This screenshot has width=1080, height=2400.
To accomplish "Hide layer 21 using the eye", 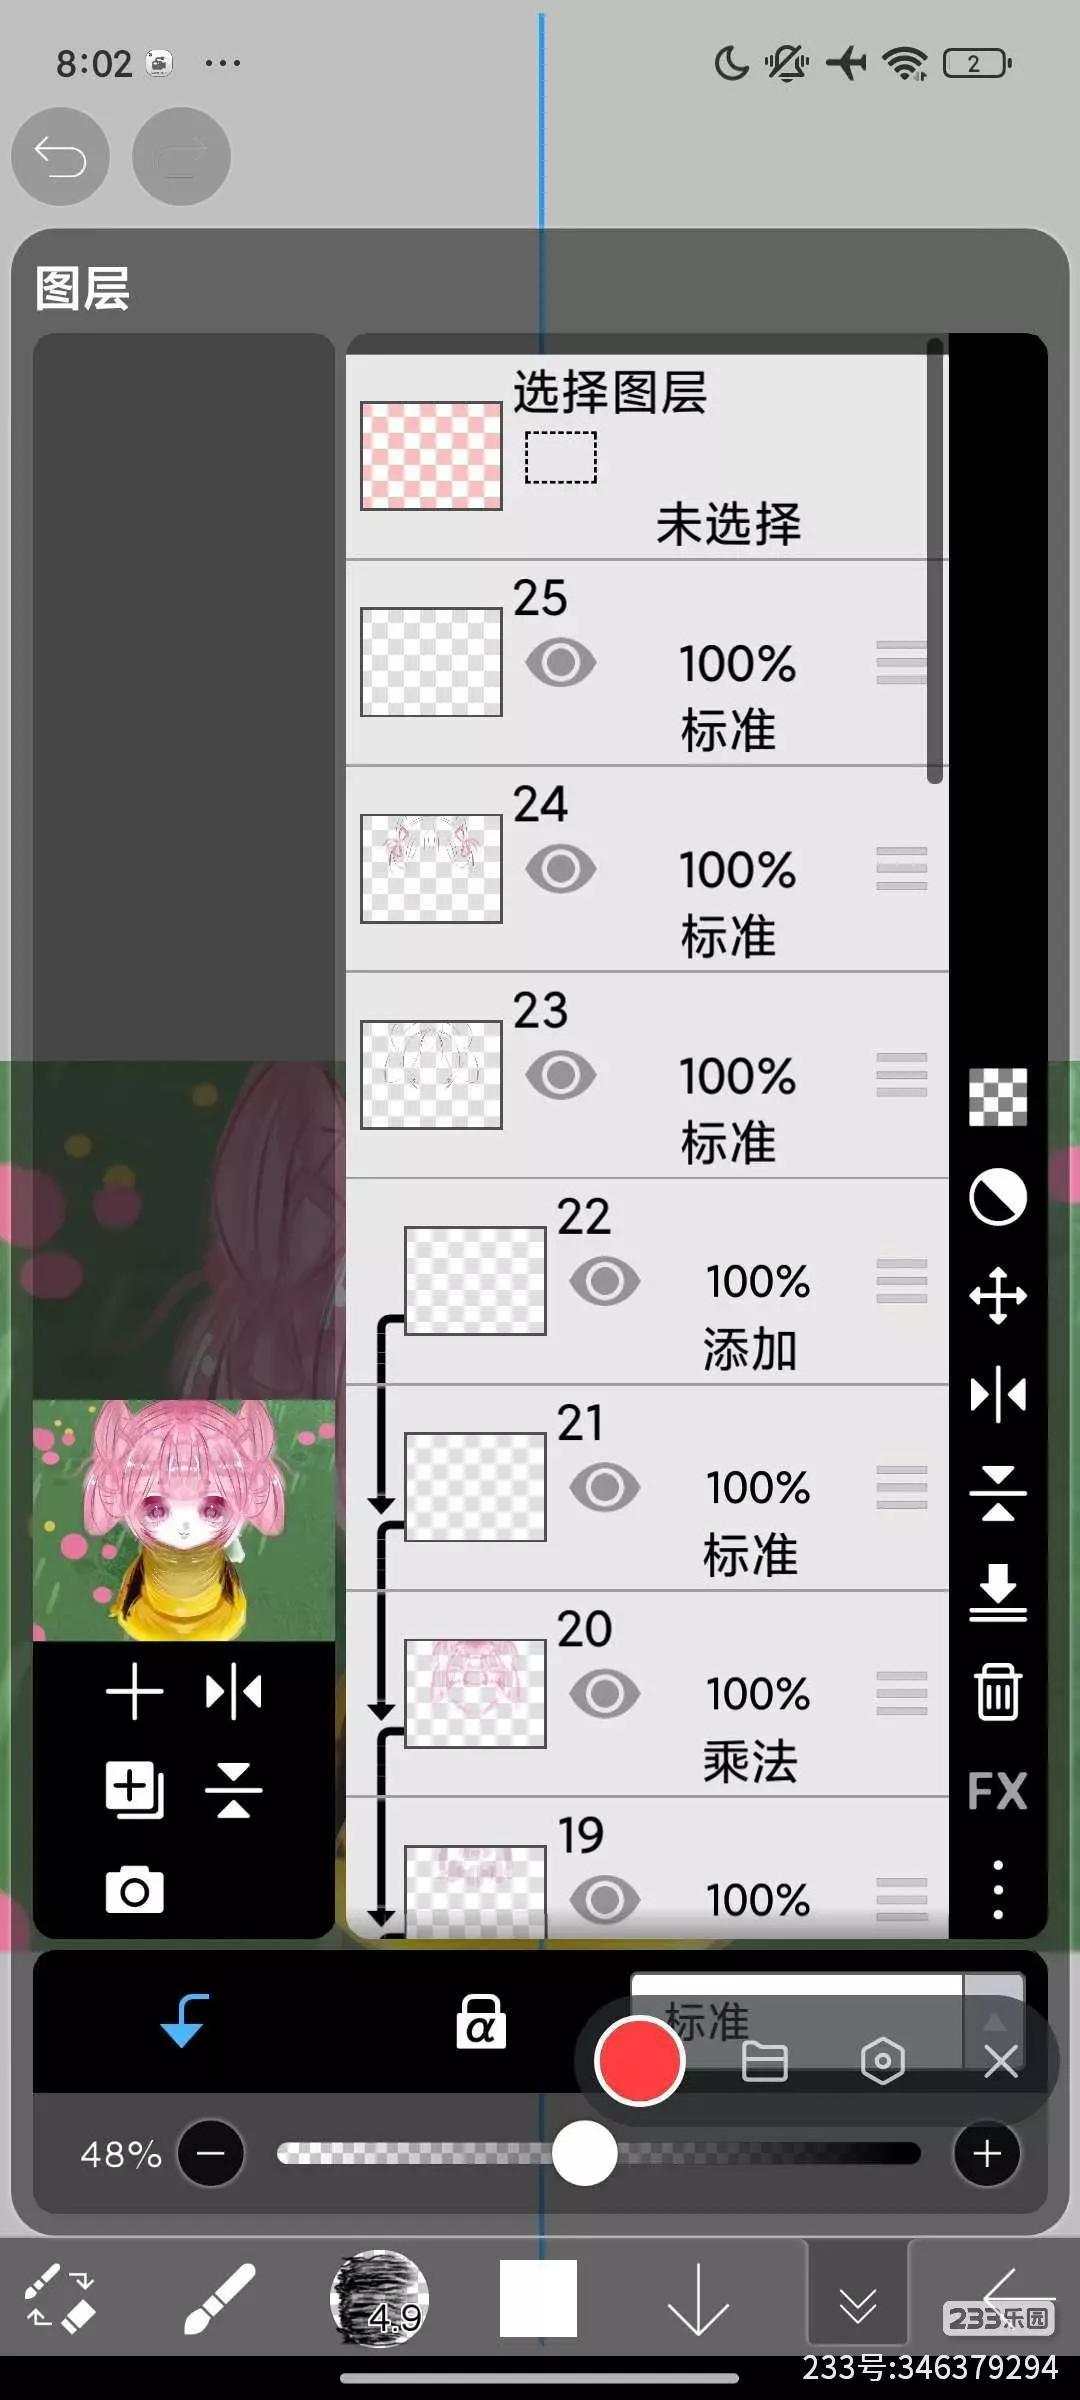I will [605, 1487].
